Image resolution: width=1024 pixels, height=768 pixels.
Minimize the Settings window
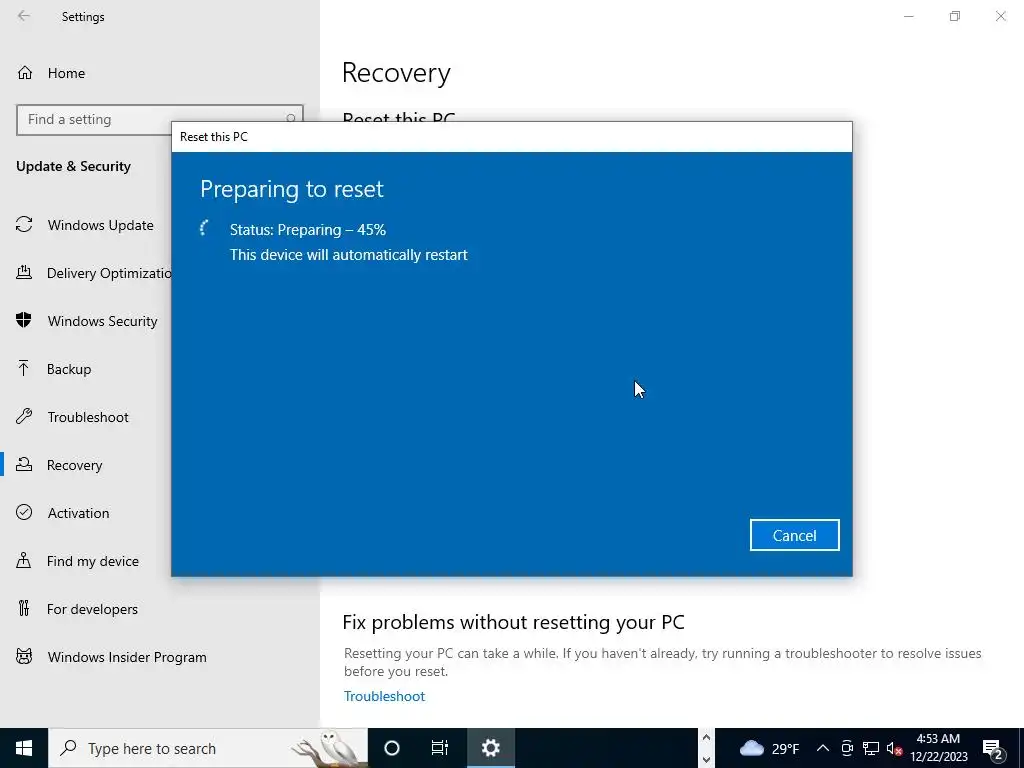point(908,16)
